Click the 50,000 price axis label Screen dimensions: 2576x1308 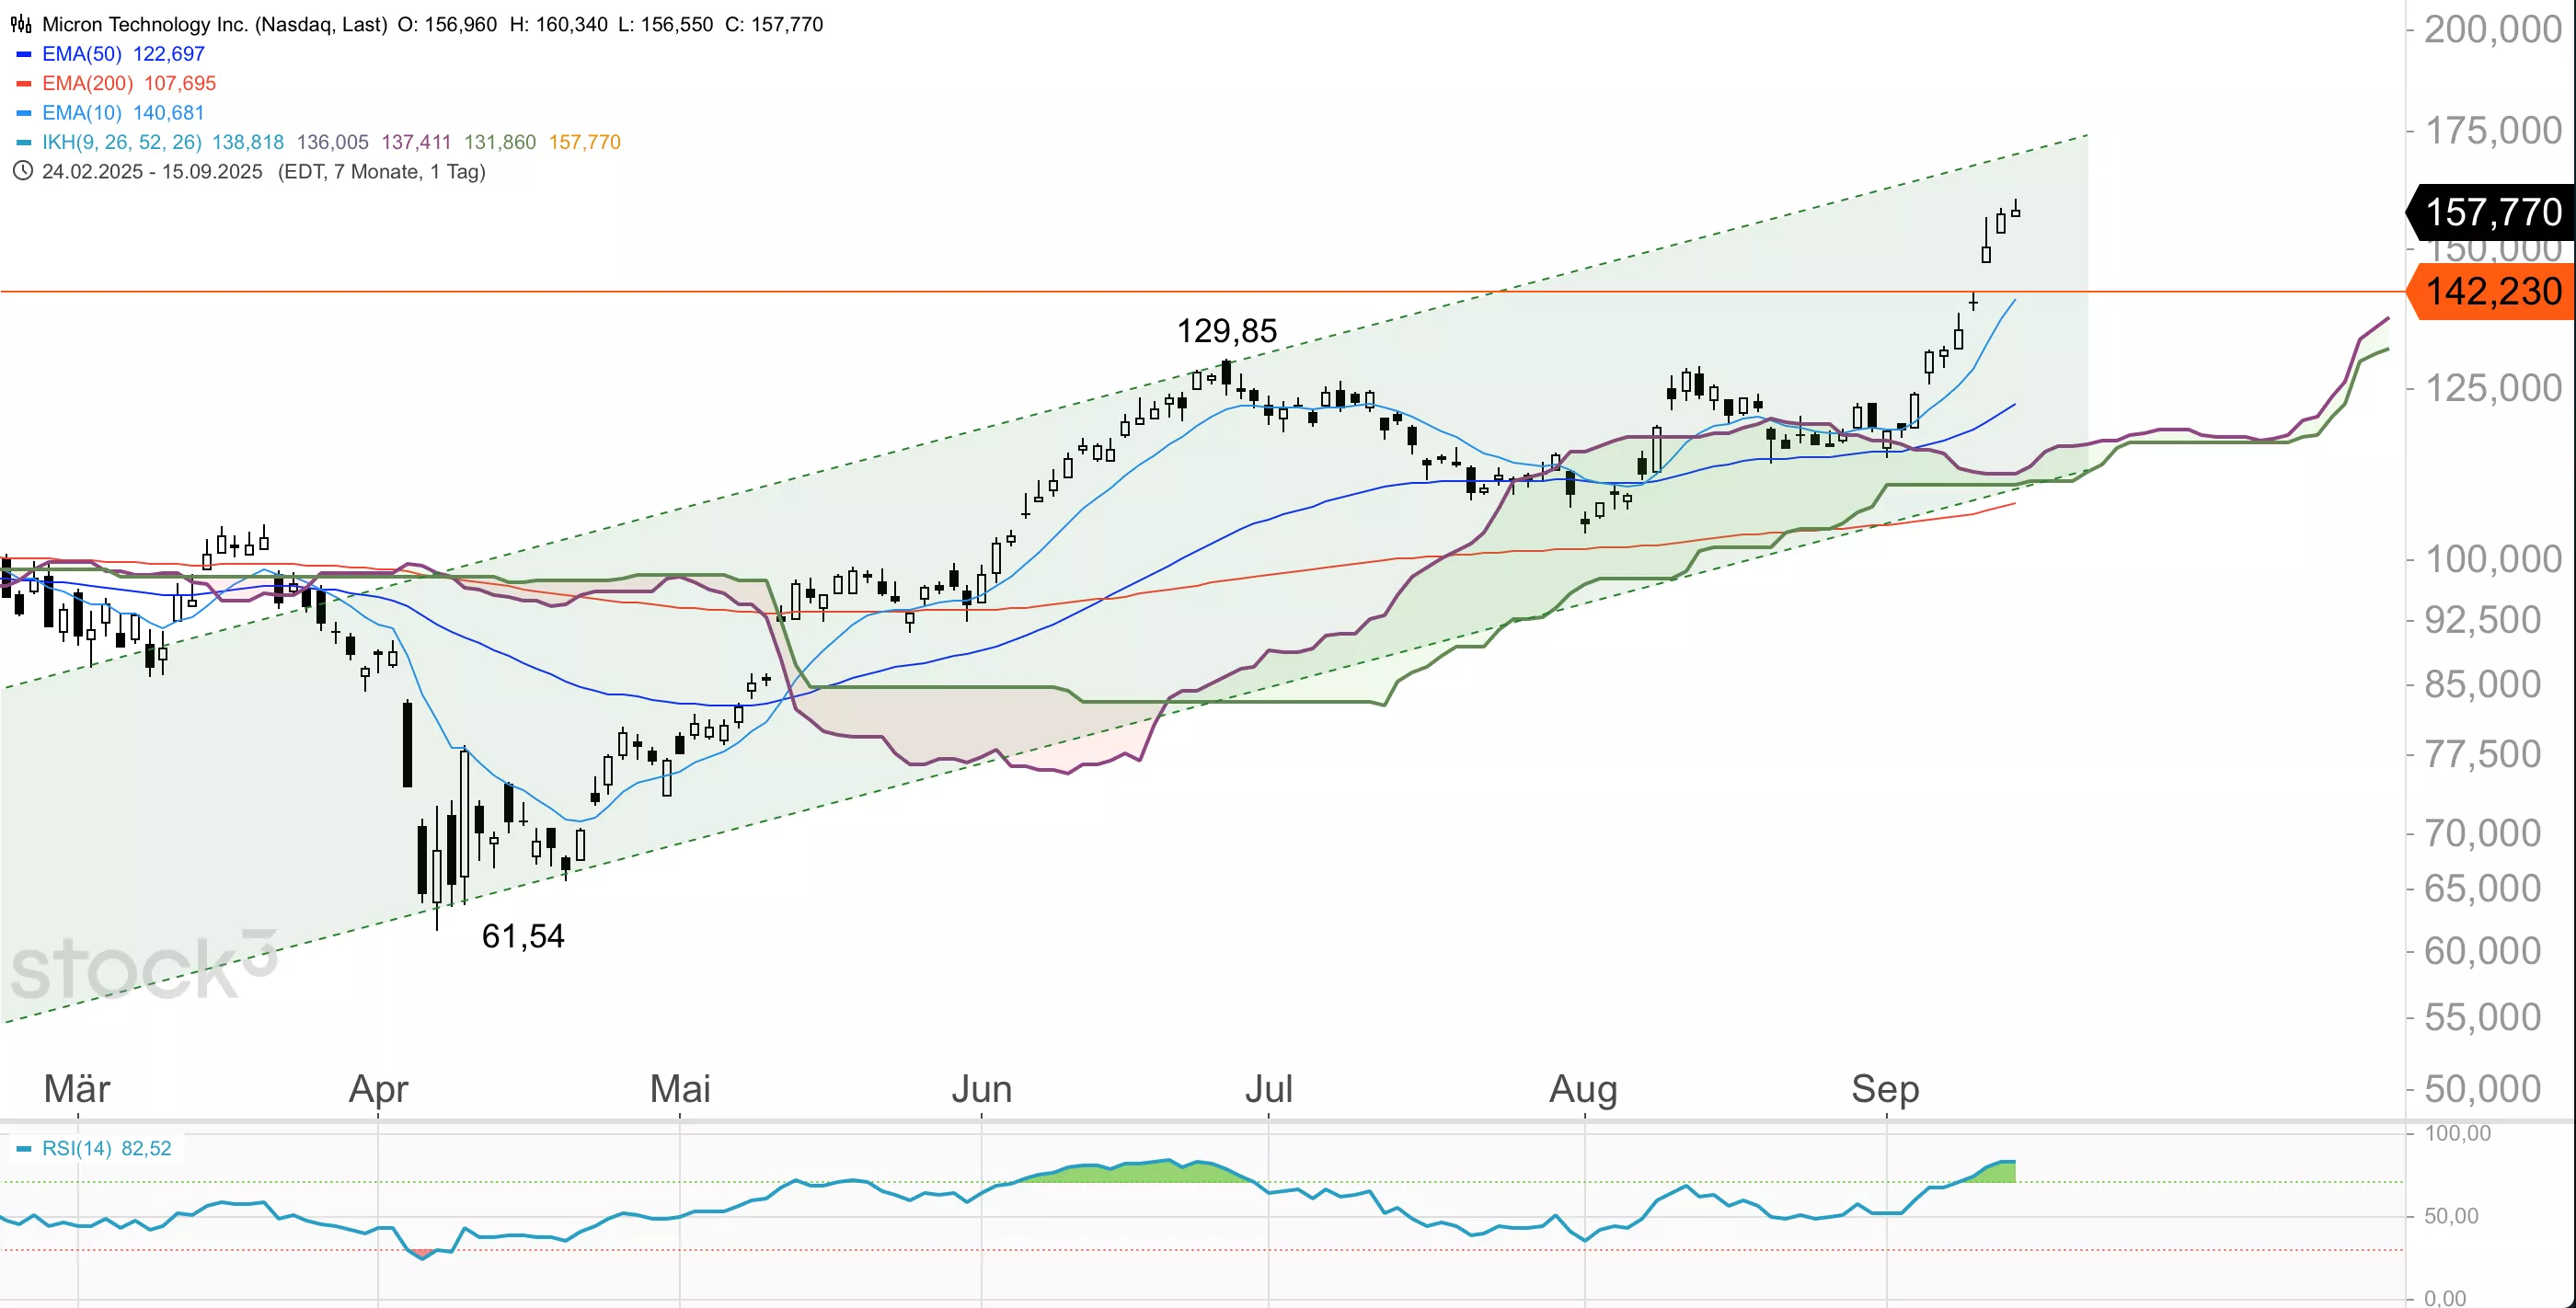2482,1088
